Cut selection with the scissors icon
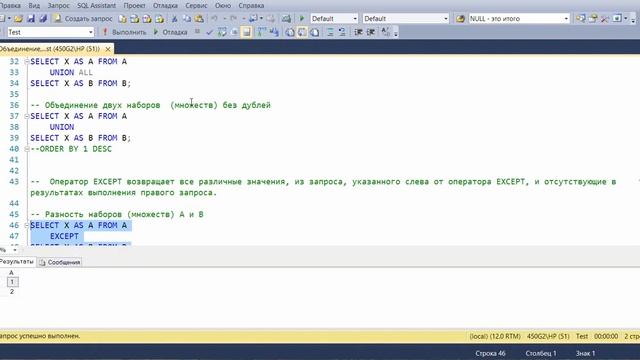Viewport: 640px width, 360px height. point(174,19)
